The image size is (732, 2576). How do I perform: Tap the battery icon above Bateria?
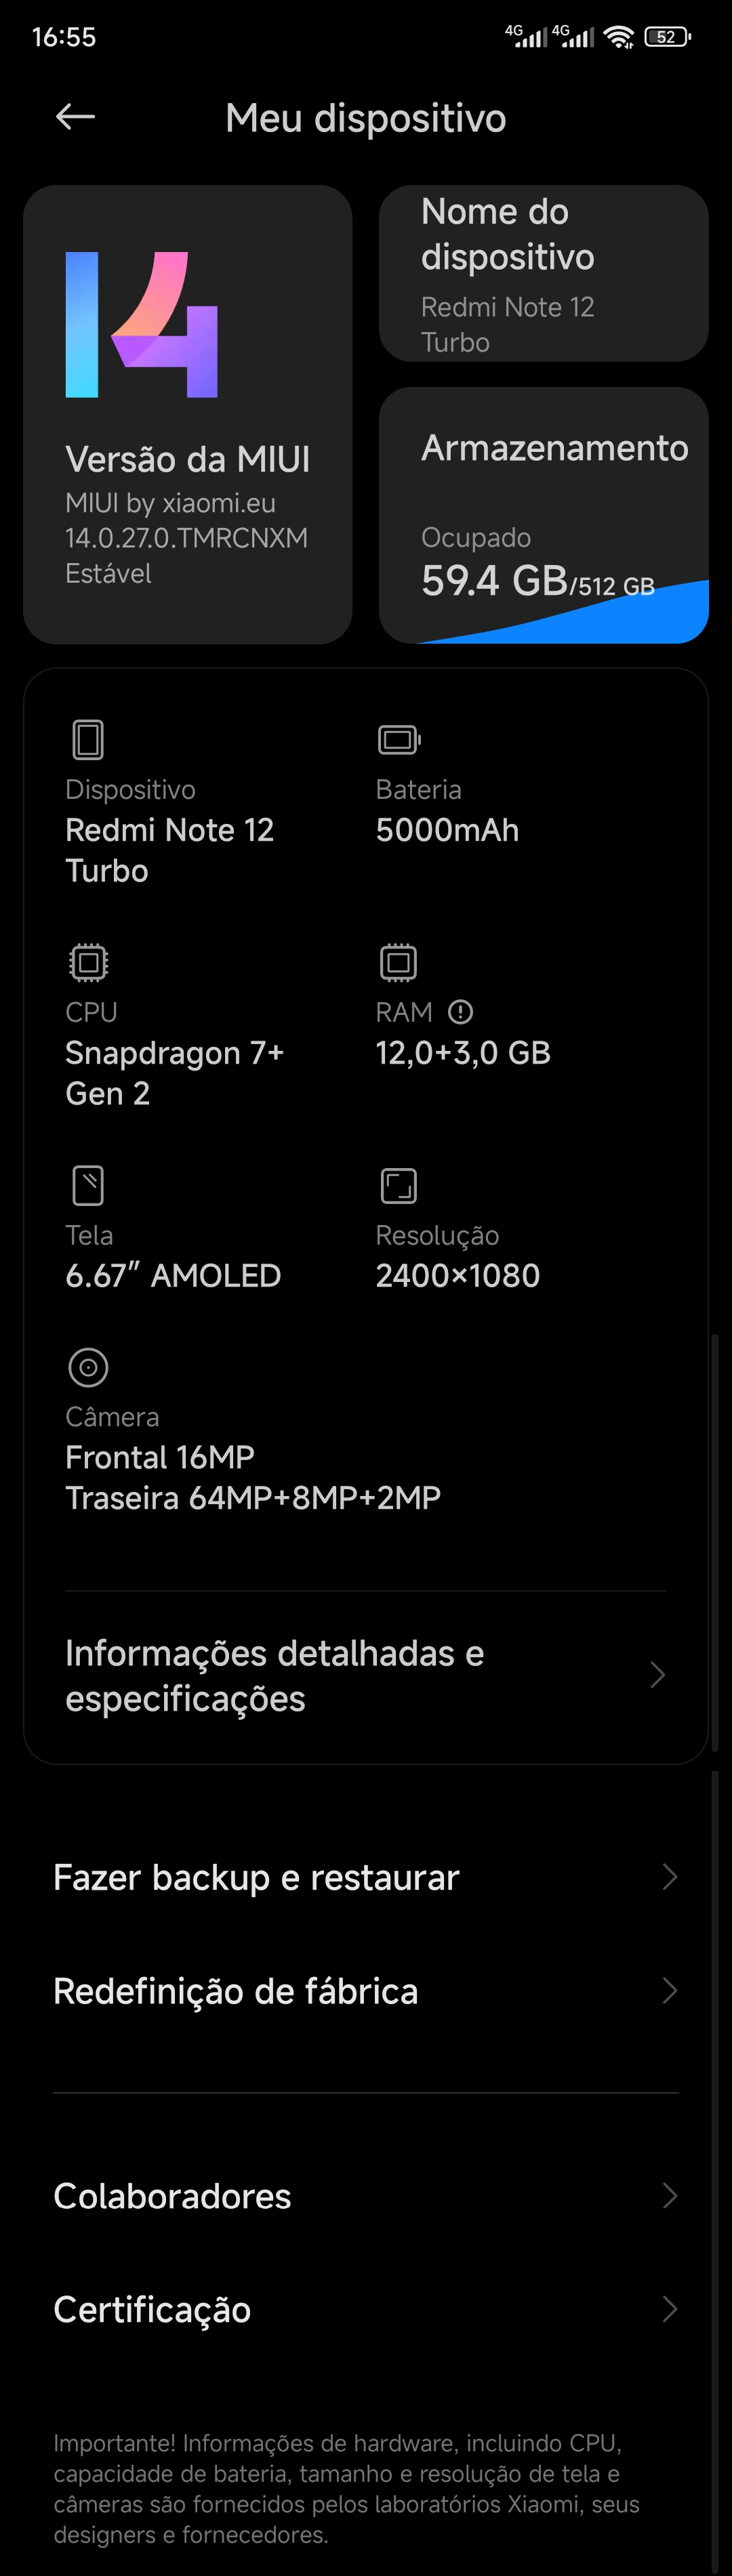(399, 740)
